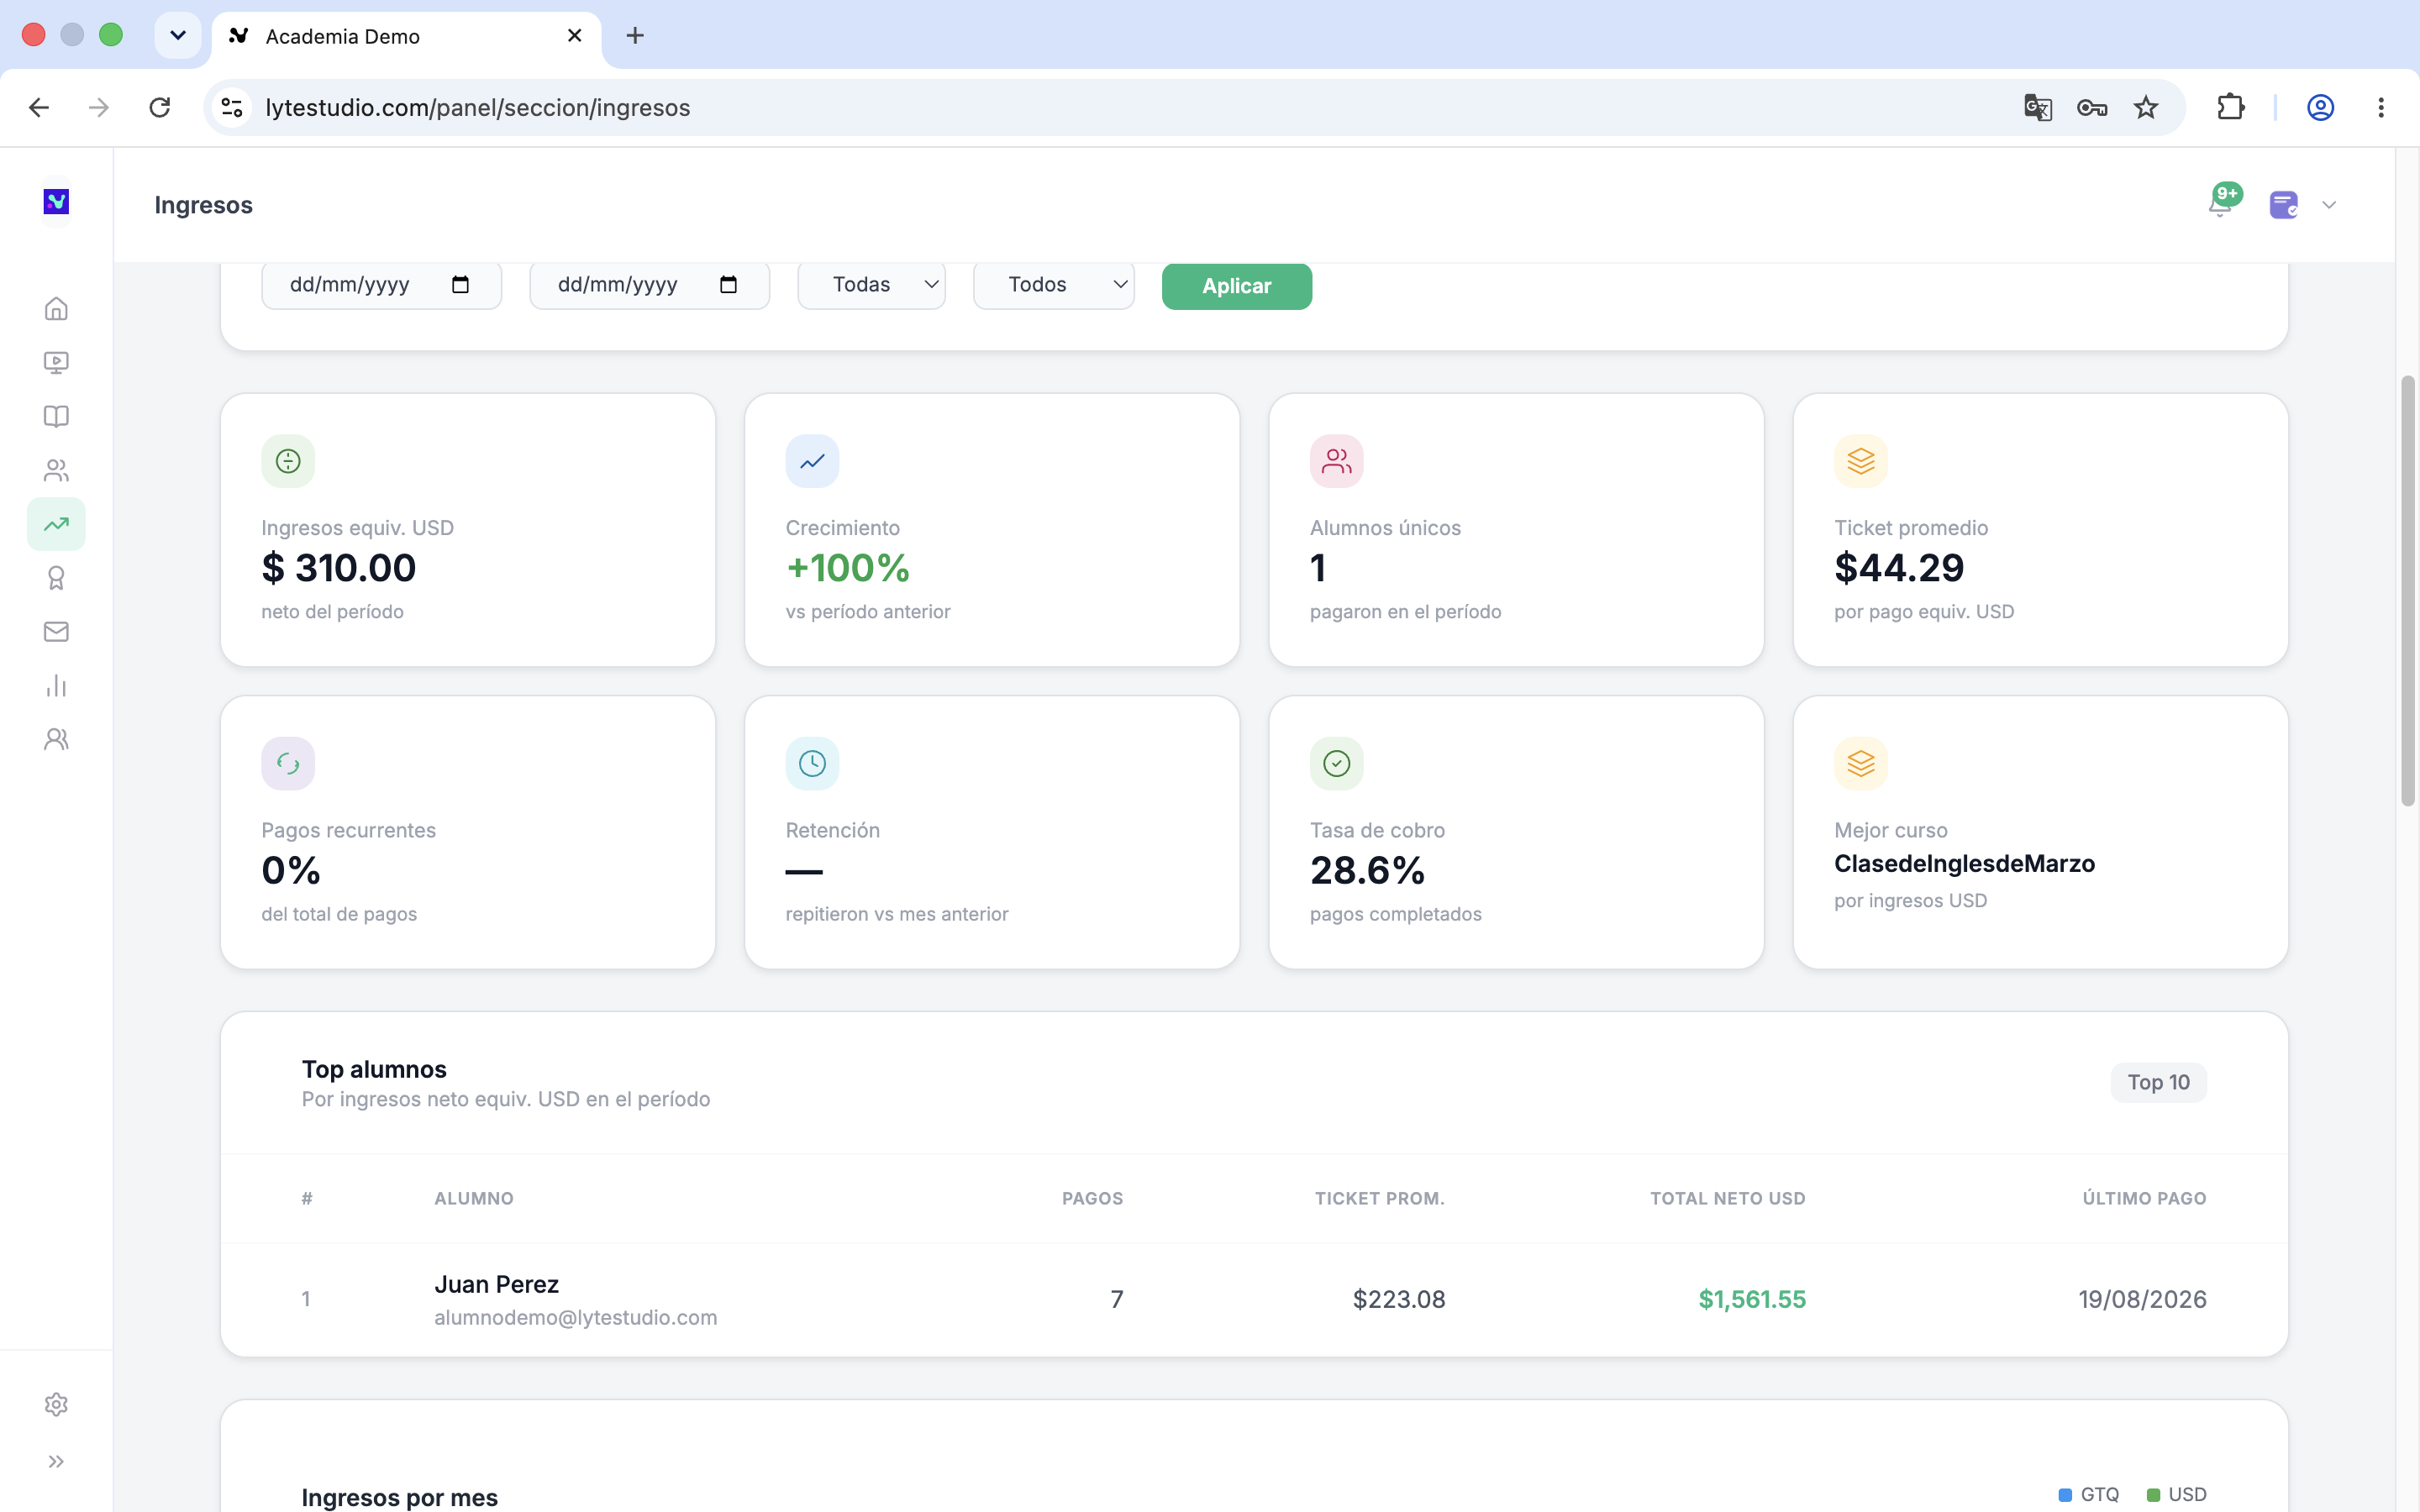Expand the account menu chevron
Screen dimensions: 2420x1512
(2329, 205)
